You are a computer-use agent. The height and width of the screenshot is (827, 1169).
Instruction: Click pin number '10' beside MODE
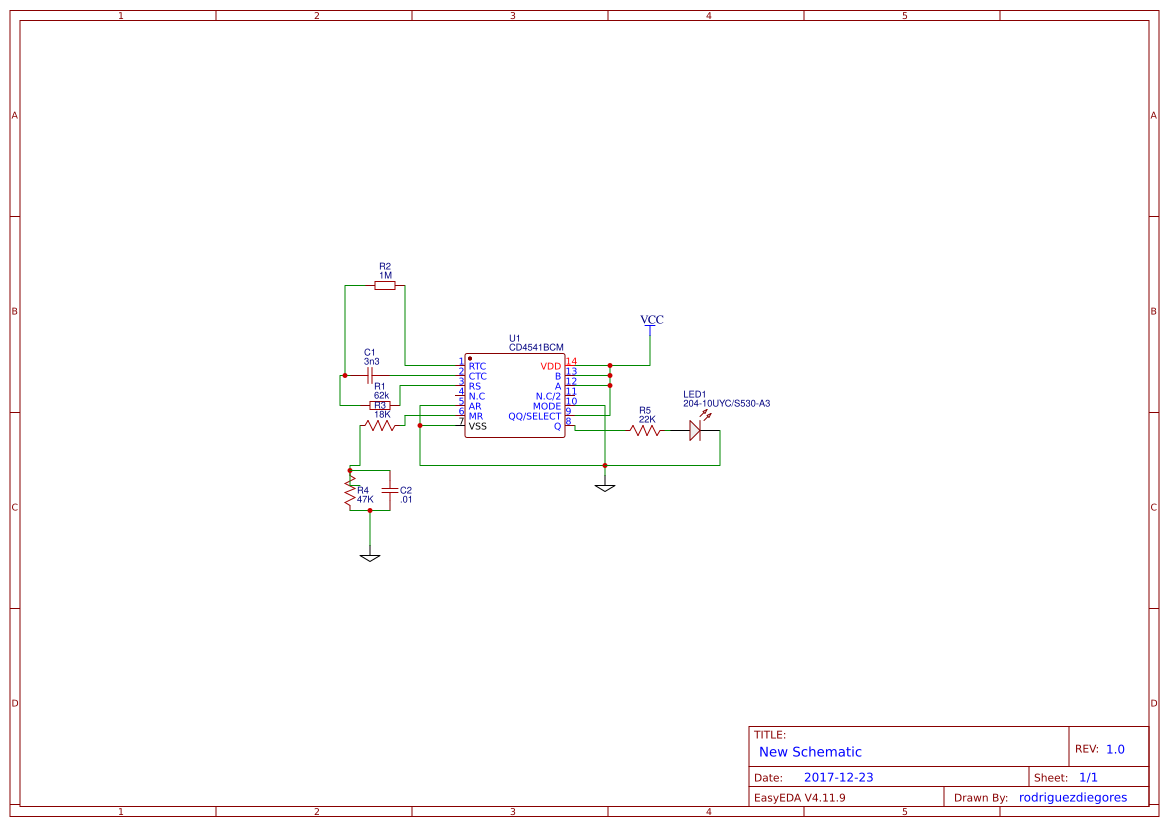pyautogui.click(x=571, y=401)
